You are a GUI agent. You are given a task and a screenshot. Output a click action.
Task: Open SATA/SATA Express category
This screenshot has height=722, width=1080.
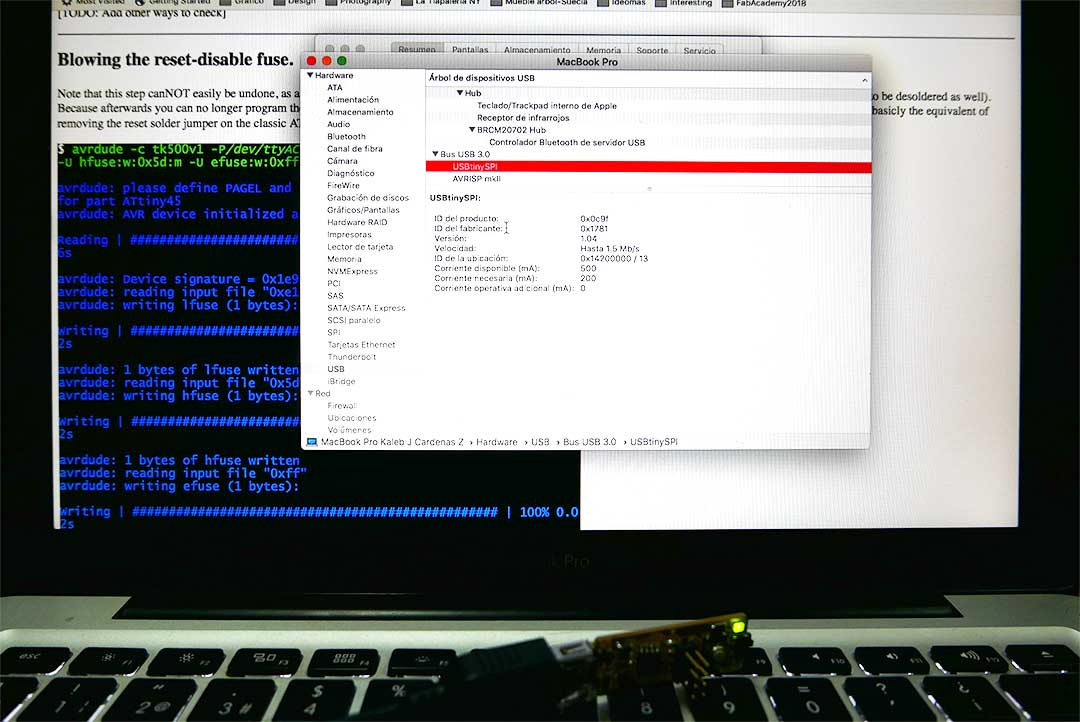click(366, 308)
